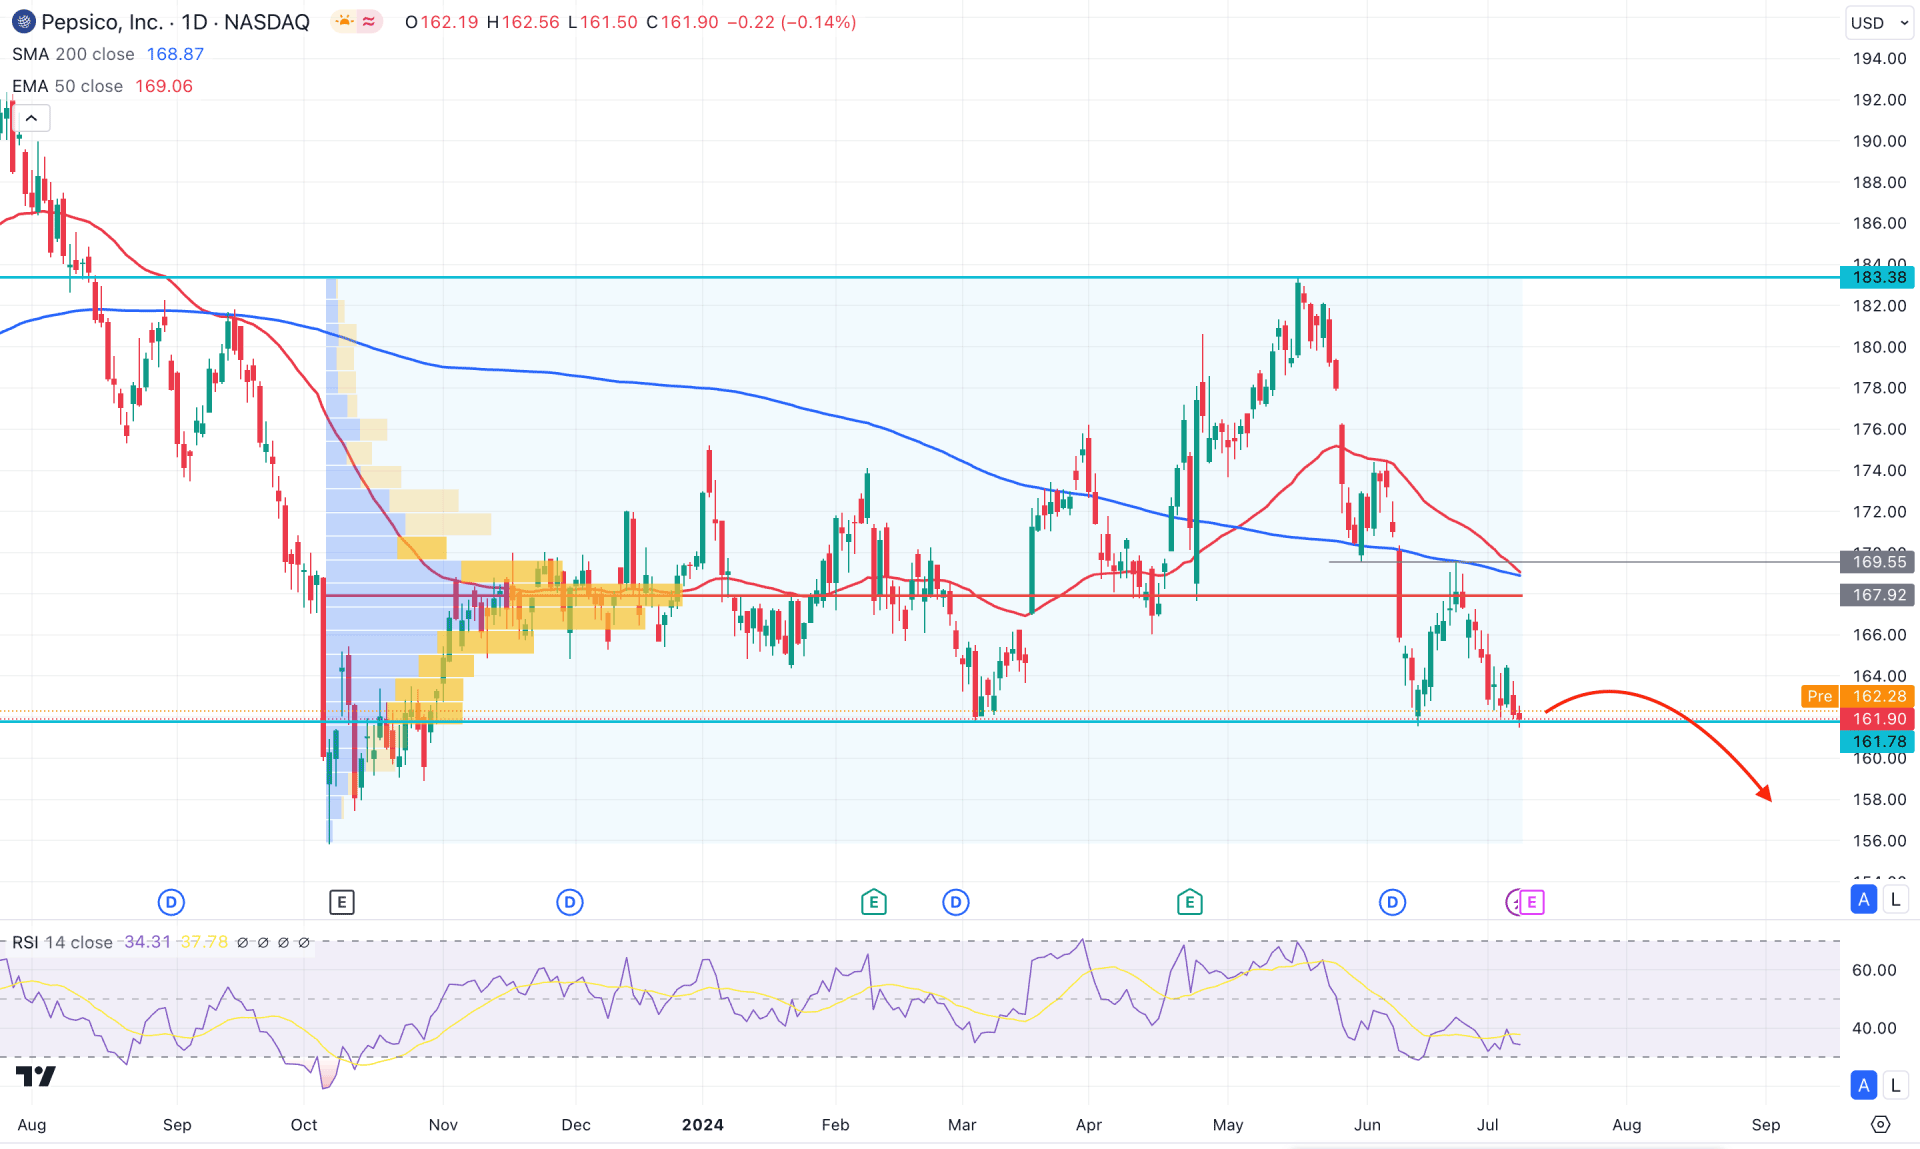The image size is (1920, 1149).
Task: Click the change value −0.22 (−0.14%)
Action: click(791, 22)
